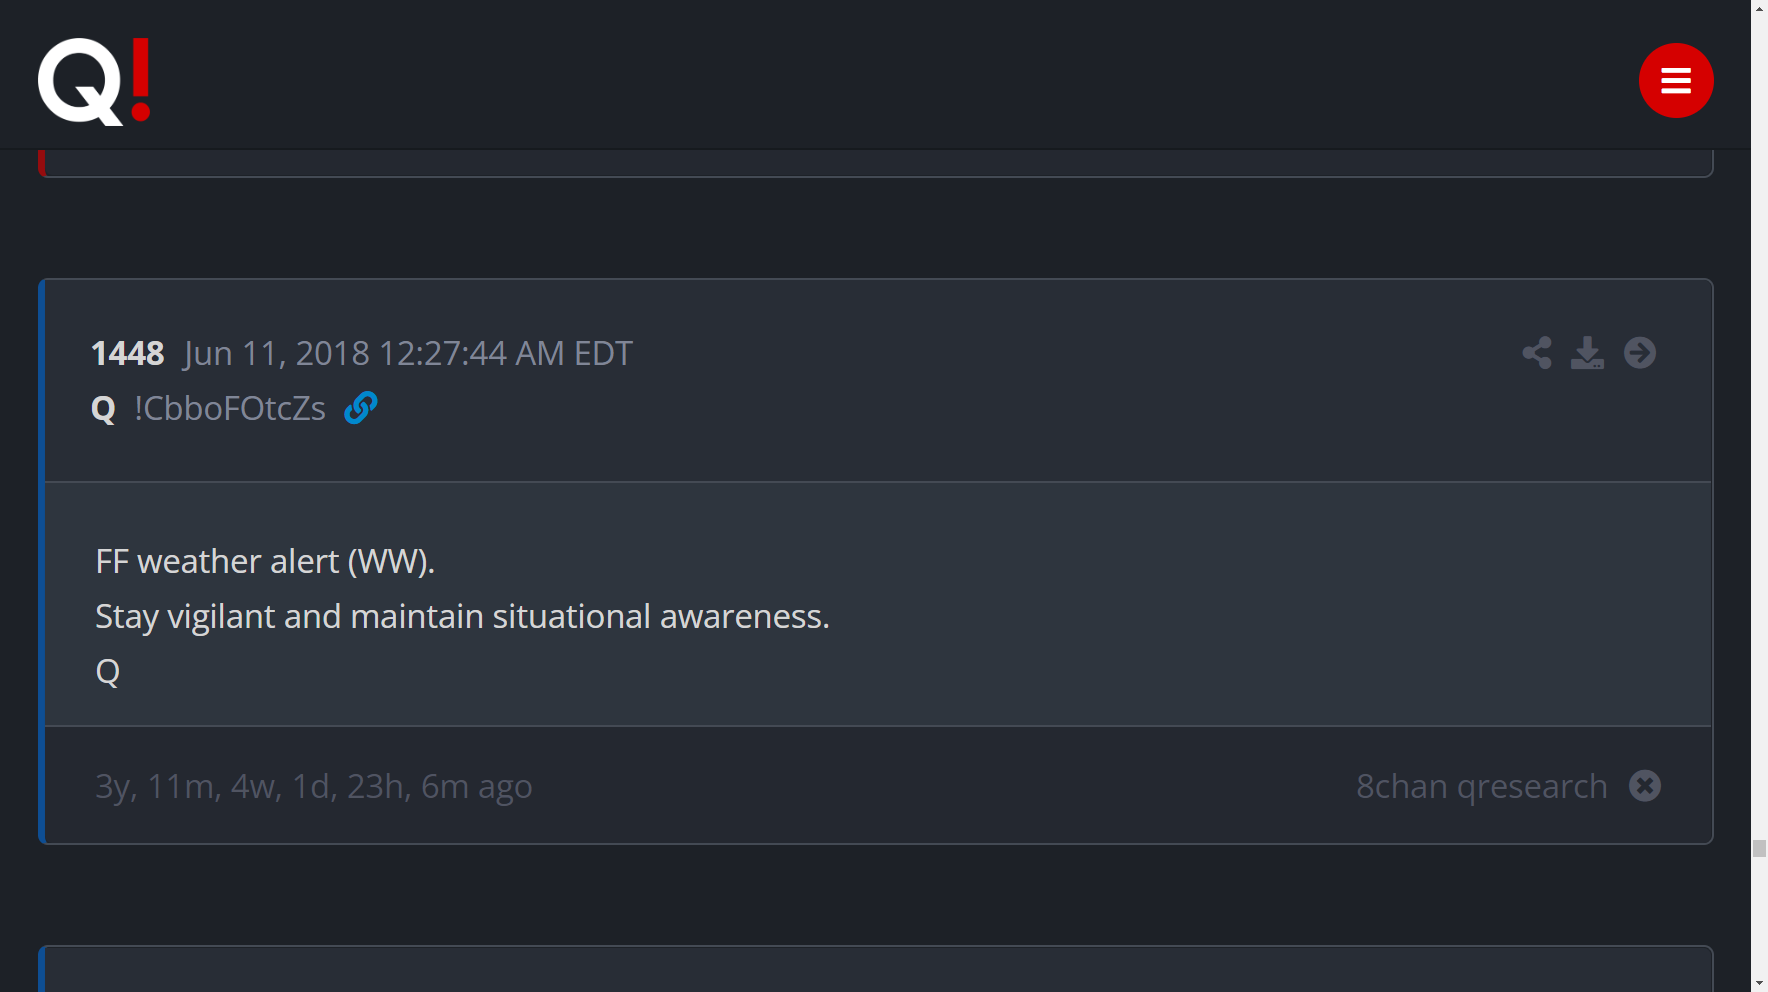
Task: Click the Q signature in post body
Action: 107,671
